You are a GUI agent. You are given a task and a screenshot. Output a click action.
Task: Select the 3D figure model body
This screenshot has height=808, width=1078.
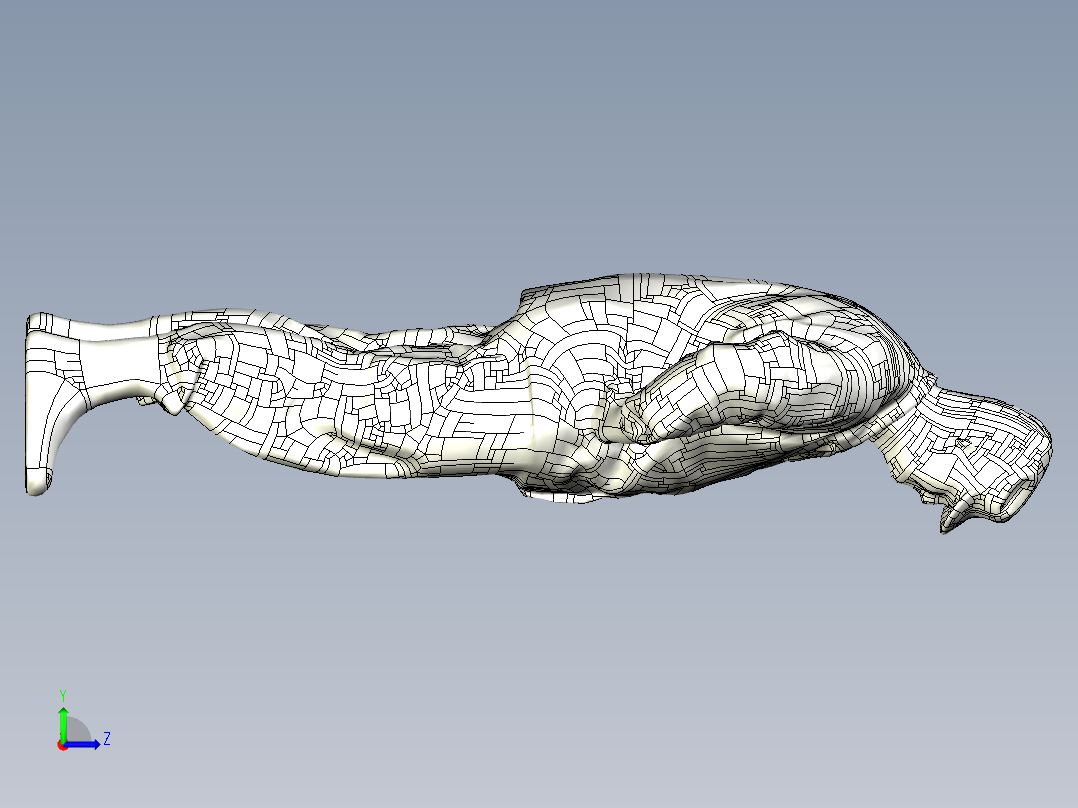coord(539,402)
